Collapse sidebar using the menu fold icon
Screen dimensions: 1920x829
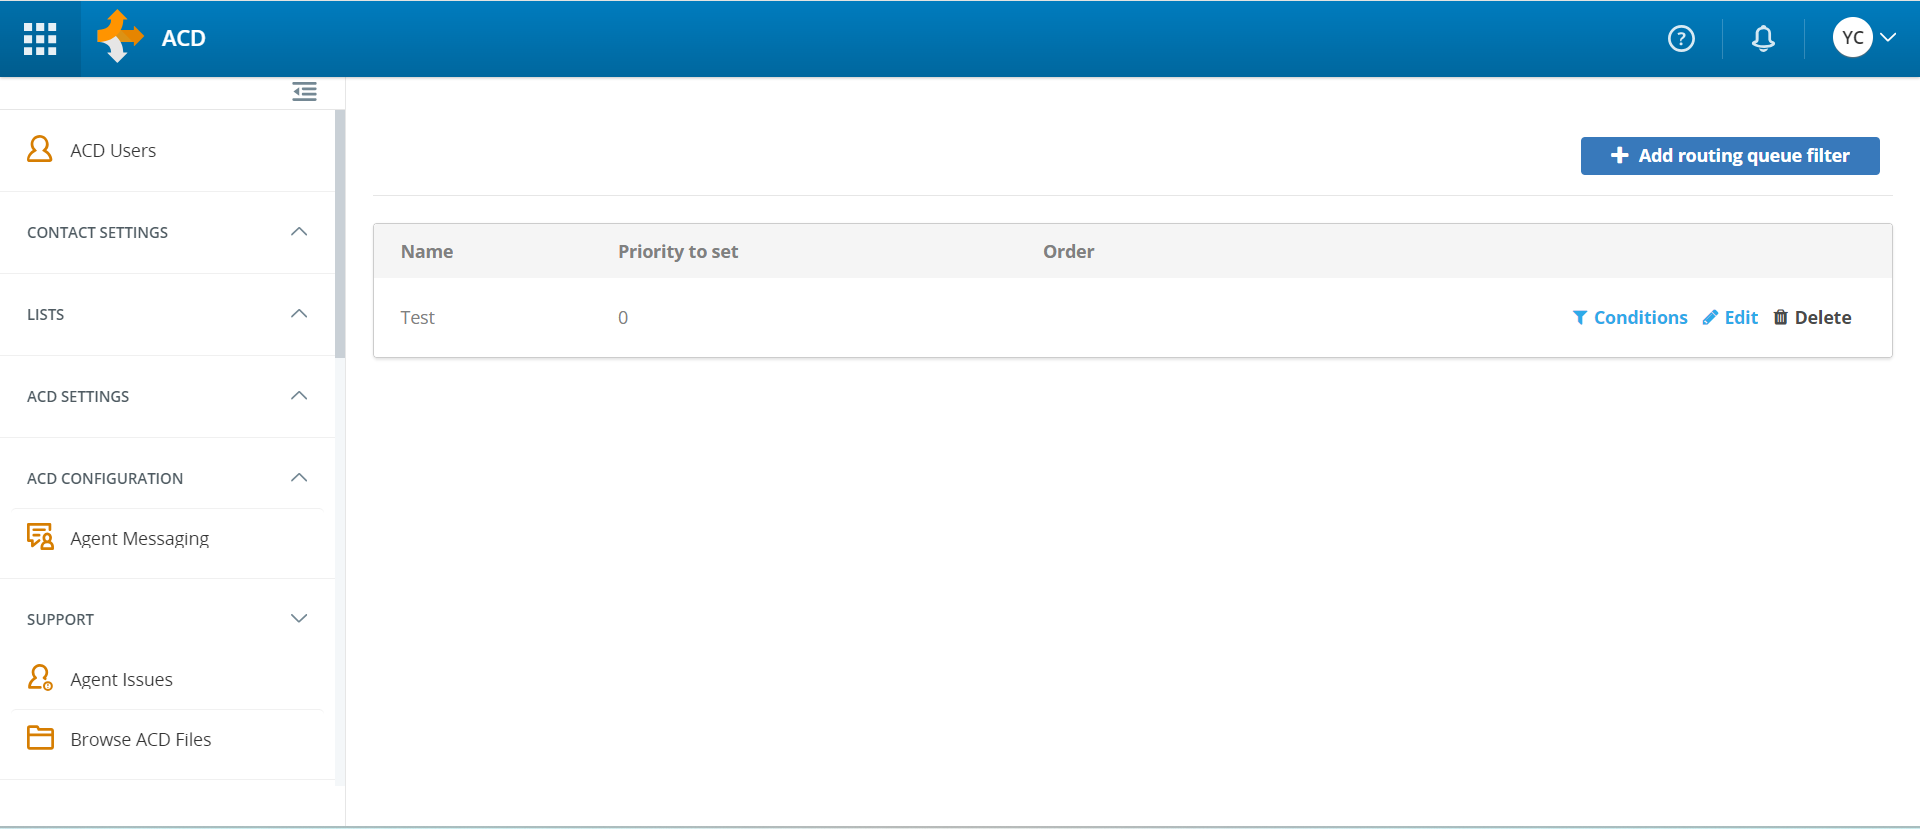tap(304, 92)
